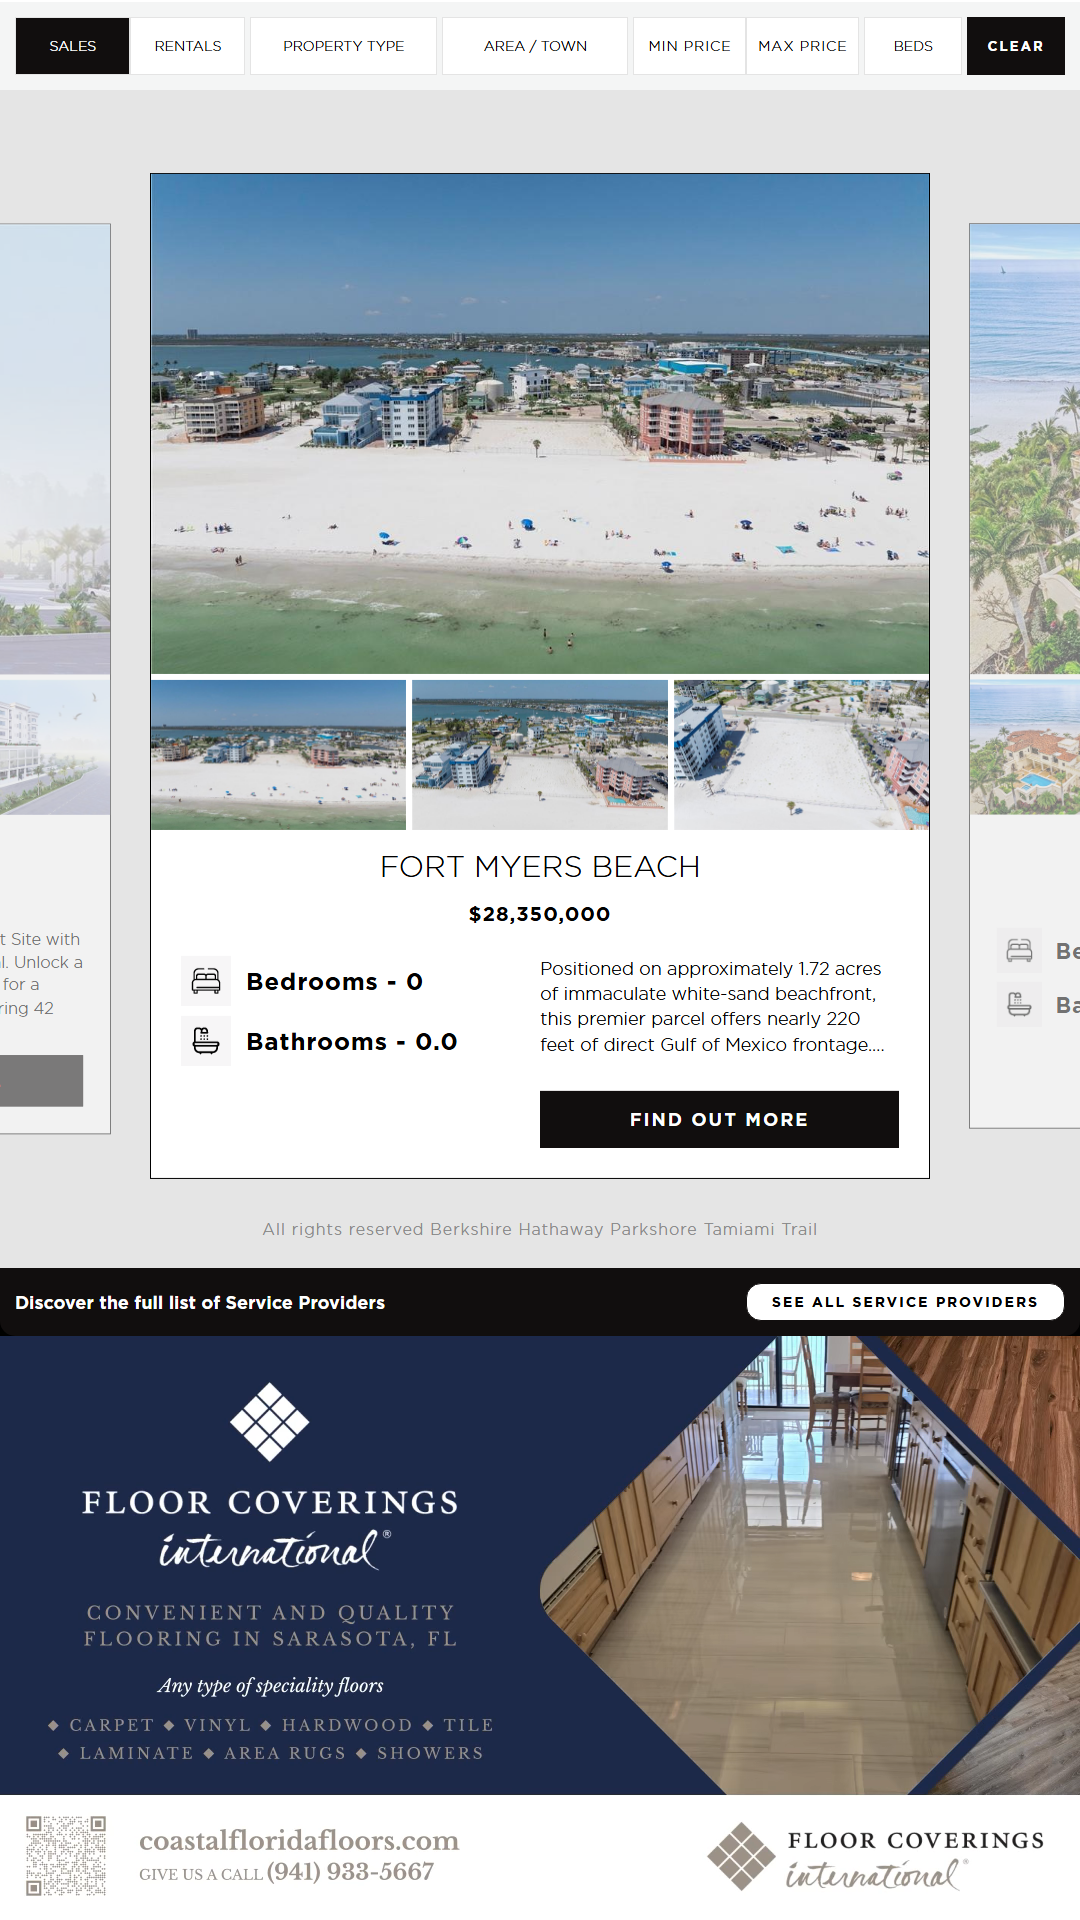Viewport: 1080px width, 1920px height.
Task: Click the Floor Coverings International footer logo
Action: 876,1856
